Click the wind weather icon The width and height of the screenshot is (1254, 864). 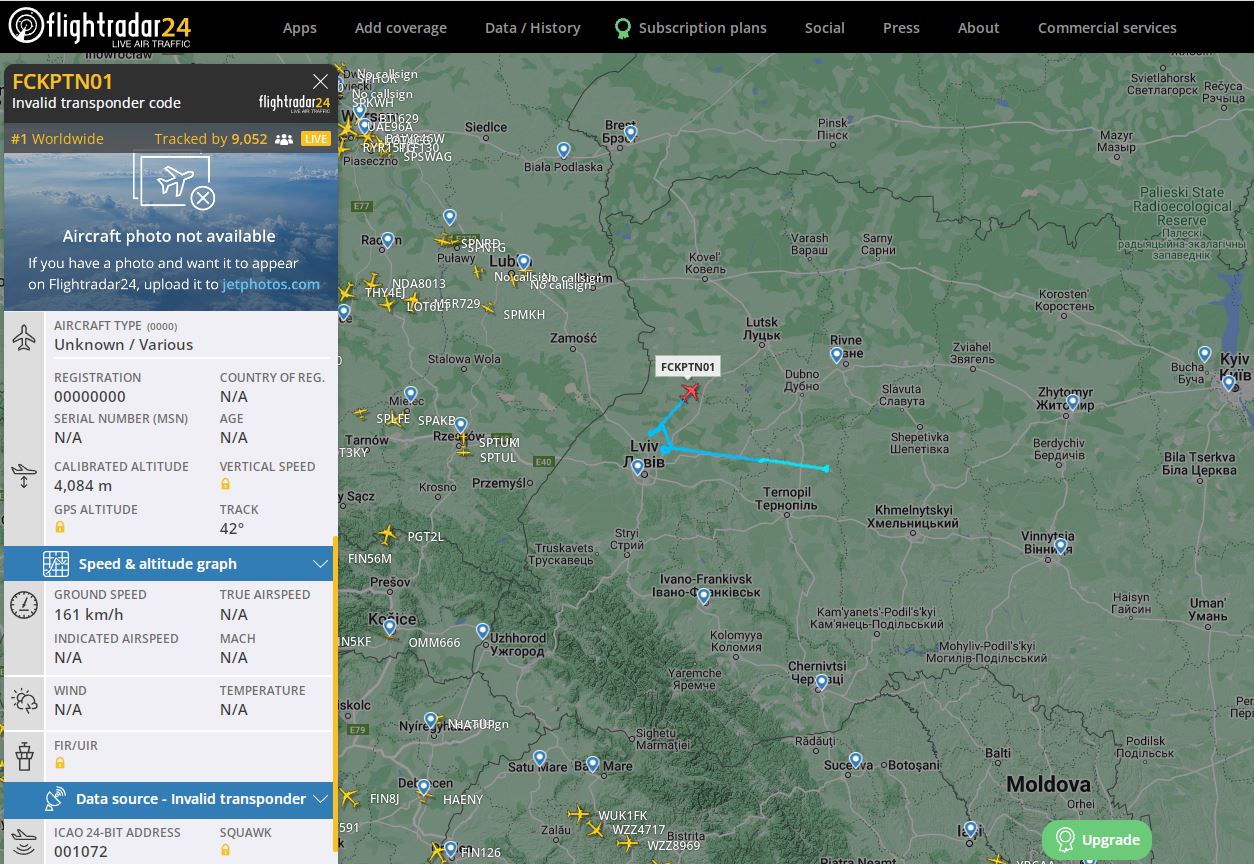pos(25,701)
